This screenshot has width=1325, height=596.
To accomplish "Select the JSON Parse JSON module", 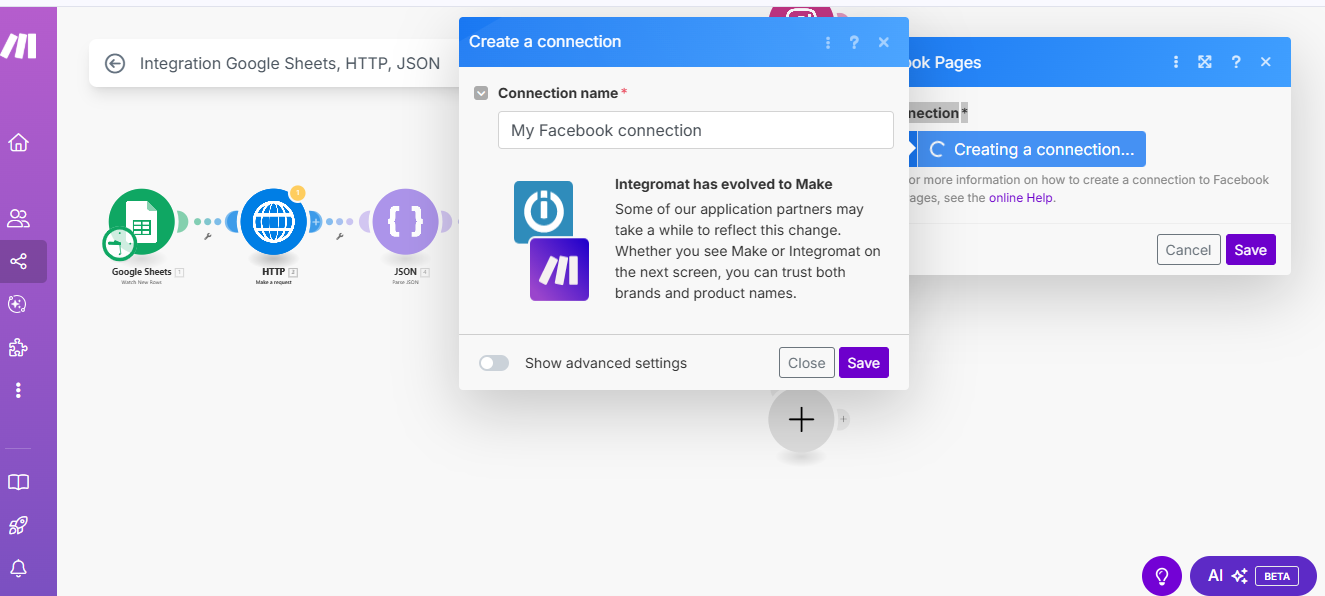I will pyautogui.click(x=405, y=222).
